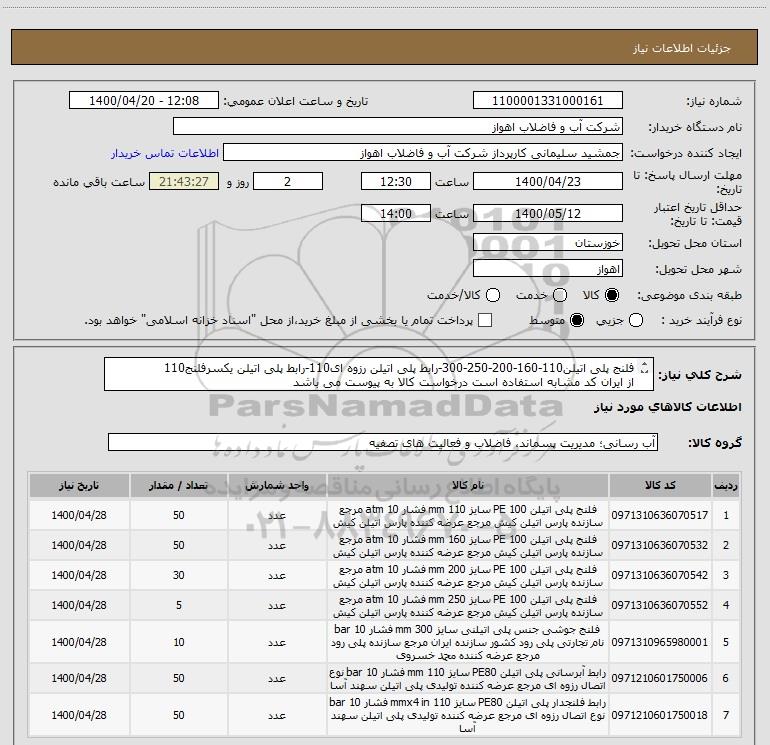
Task: Click the اطلاعات کالاهای مورد نیاز section title
Action: 668,407
